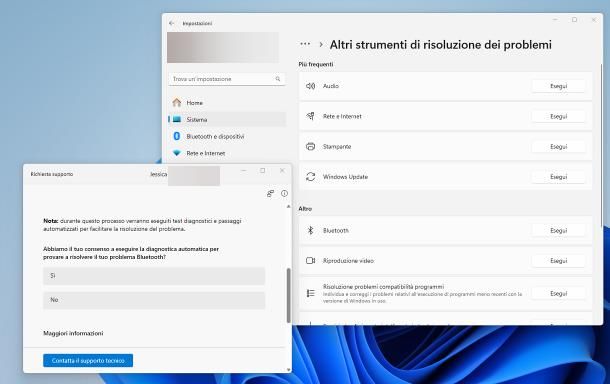Click the Stampante printer icon

[310, 147]
